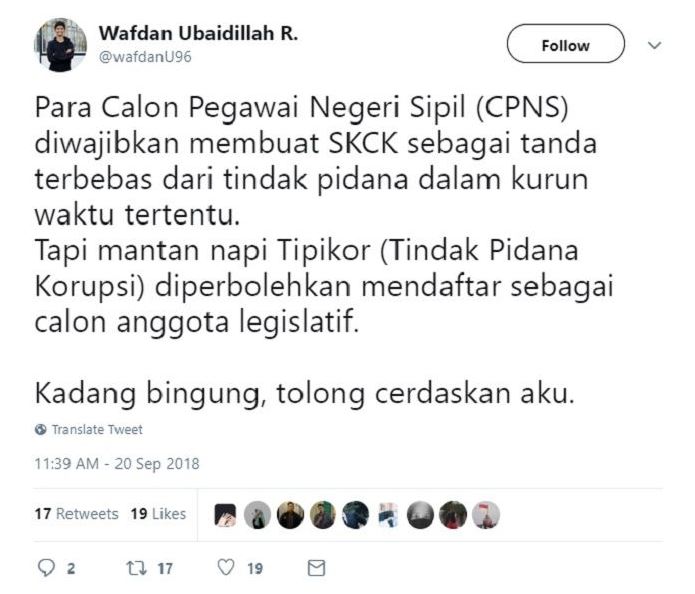Open the 17 Retweets list
Viewport: 695px width, 594px height.
(77, 514)
